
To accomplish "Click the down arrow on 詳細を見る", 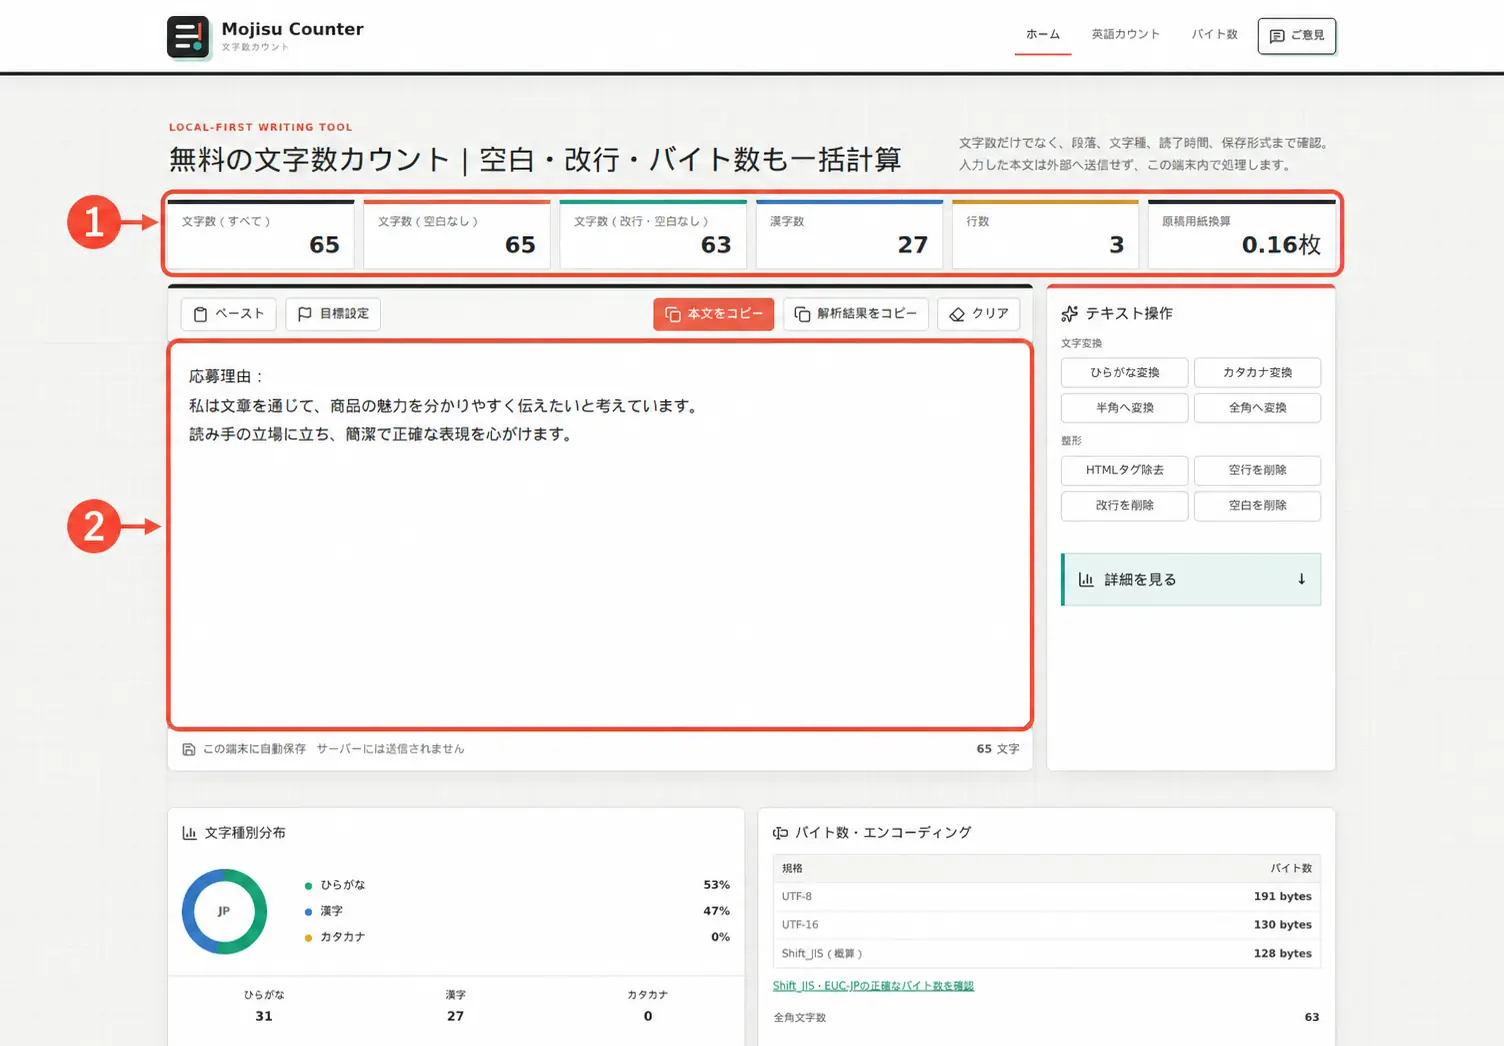I will pos(1301,579).
